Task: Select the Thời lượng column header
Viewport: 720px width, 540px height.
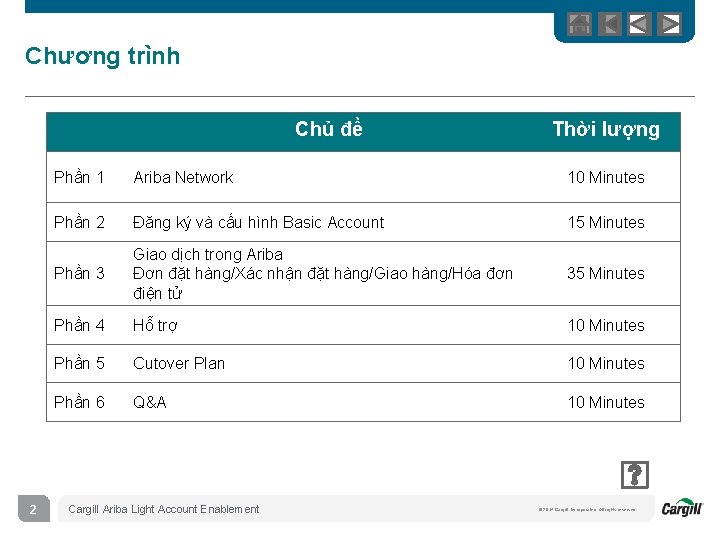Action: point(606,129)
